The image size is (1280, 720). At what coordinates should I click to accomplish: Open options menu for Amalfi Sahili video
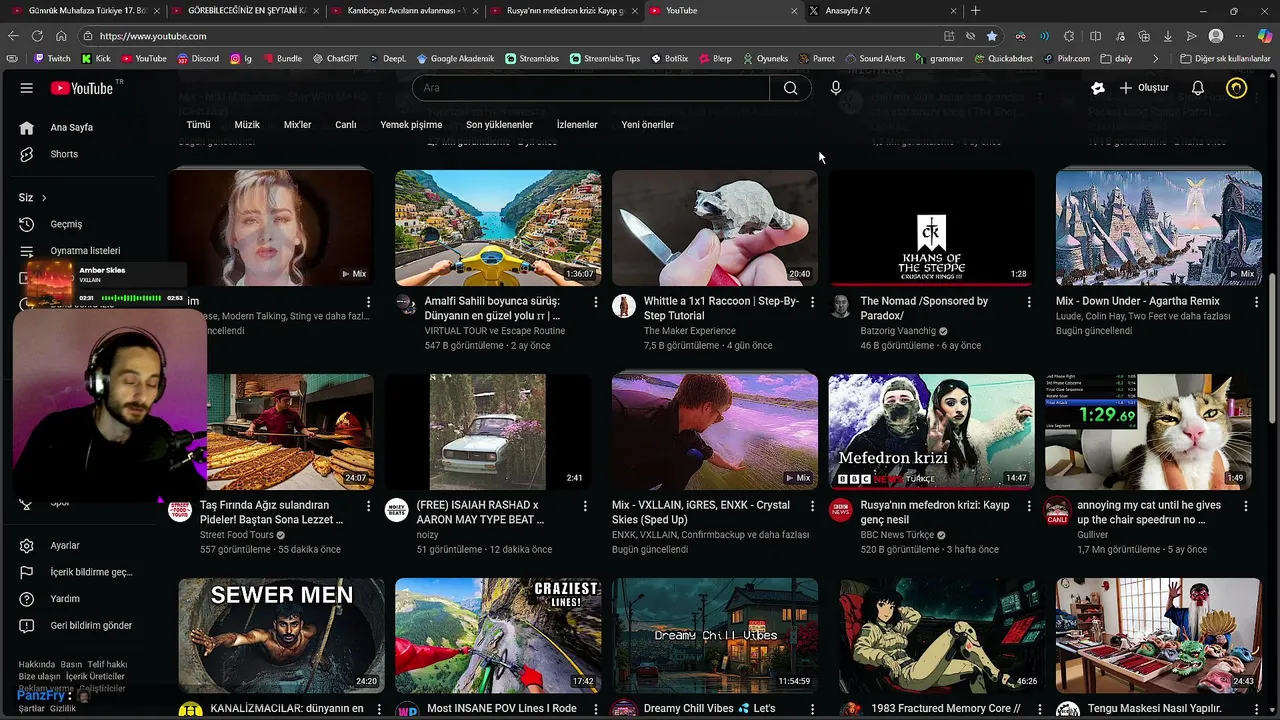click(596, 302)
